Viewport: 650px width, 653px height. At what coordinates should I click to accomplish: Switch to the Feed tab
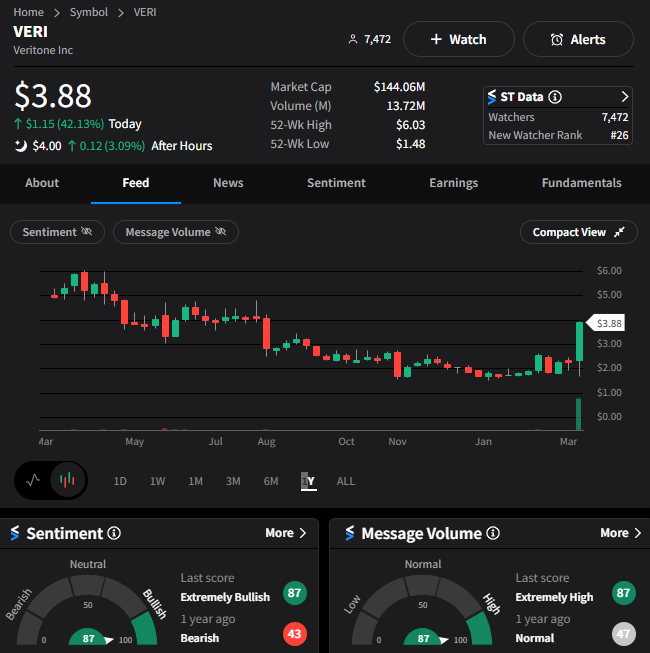tap(136, 183)
